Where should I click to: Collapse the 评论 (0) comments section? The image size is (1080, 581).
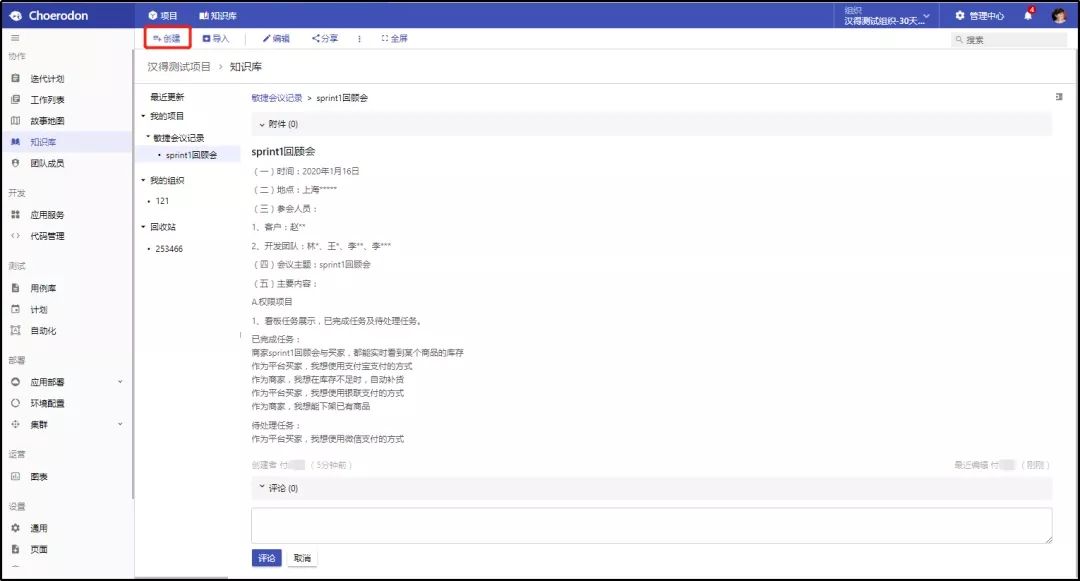coord(263,488)
